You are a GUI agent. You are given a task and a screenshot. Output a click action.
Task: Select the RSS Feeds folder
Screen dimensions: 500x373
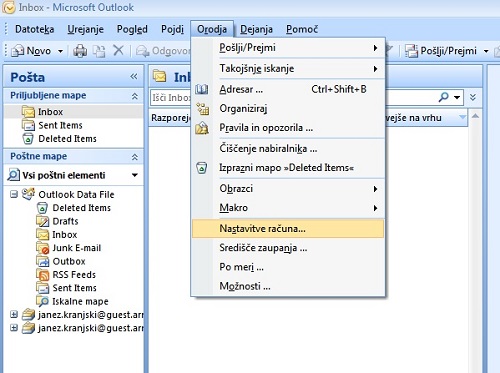click(74, 275)
